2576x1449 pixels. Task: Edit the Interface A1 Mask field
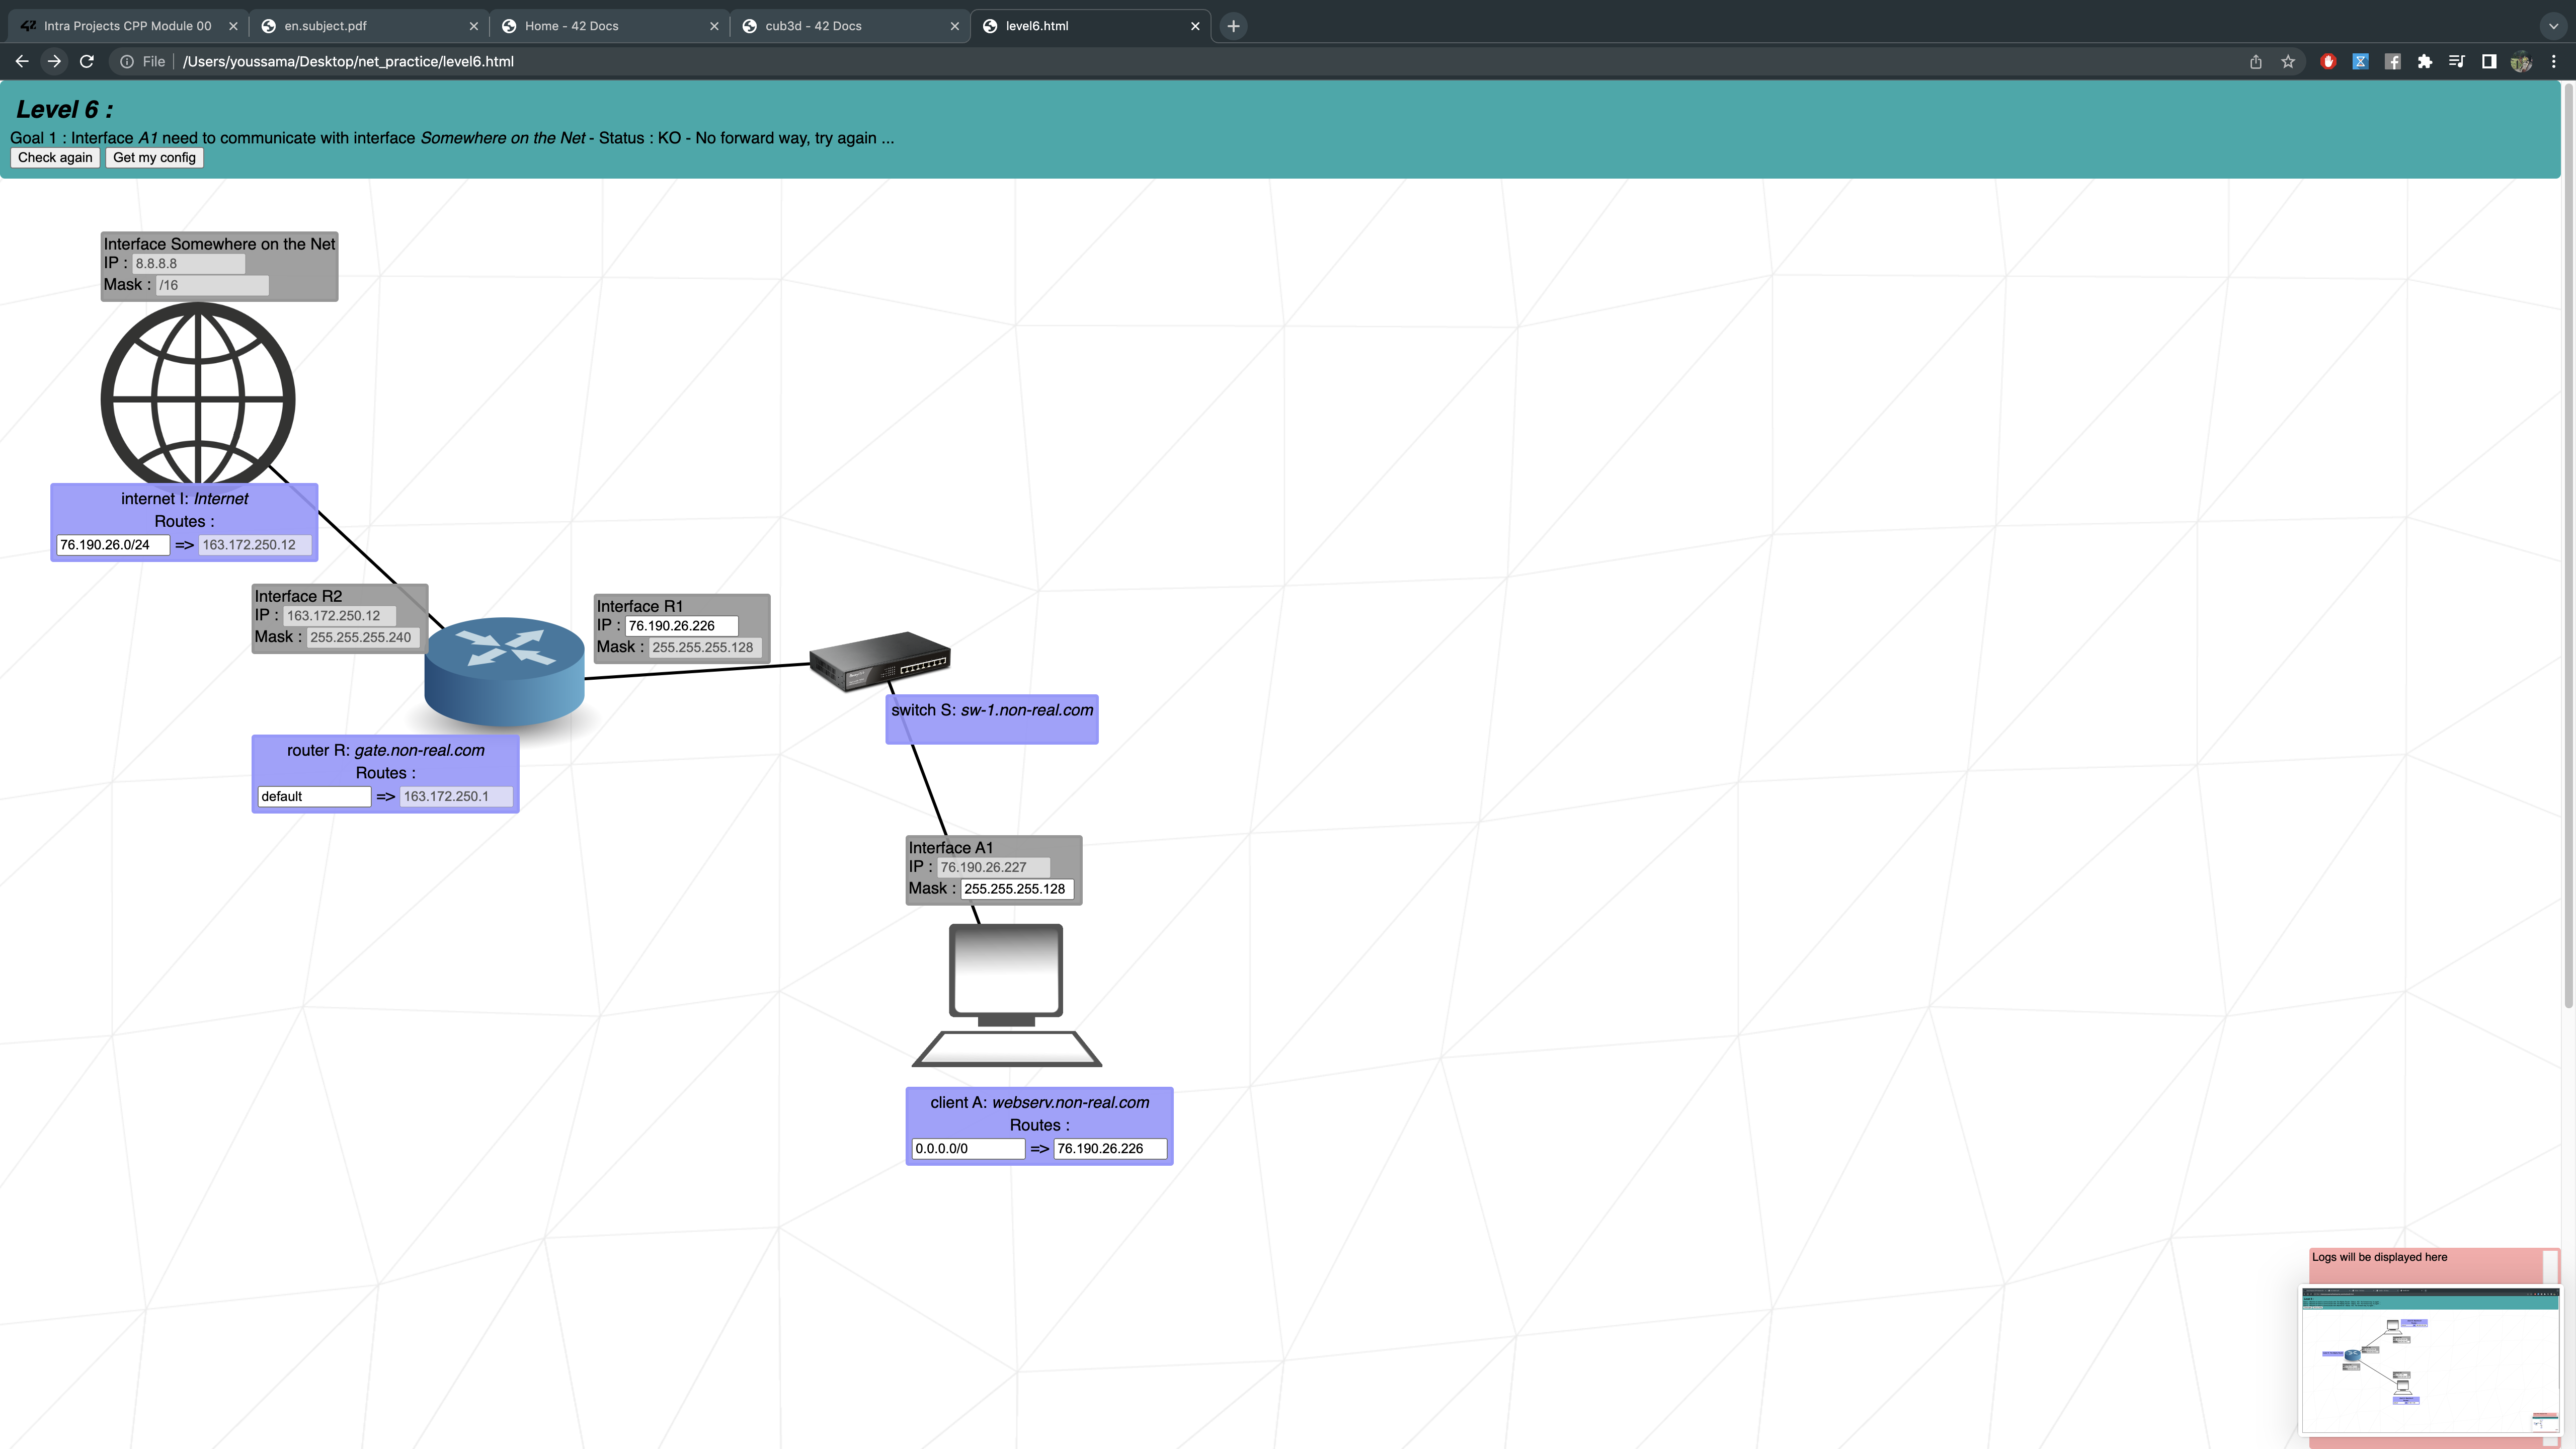(1017, 889)
